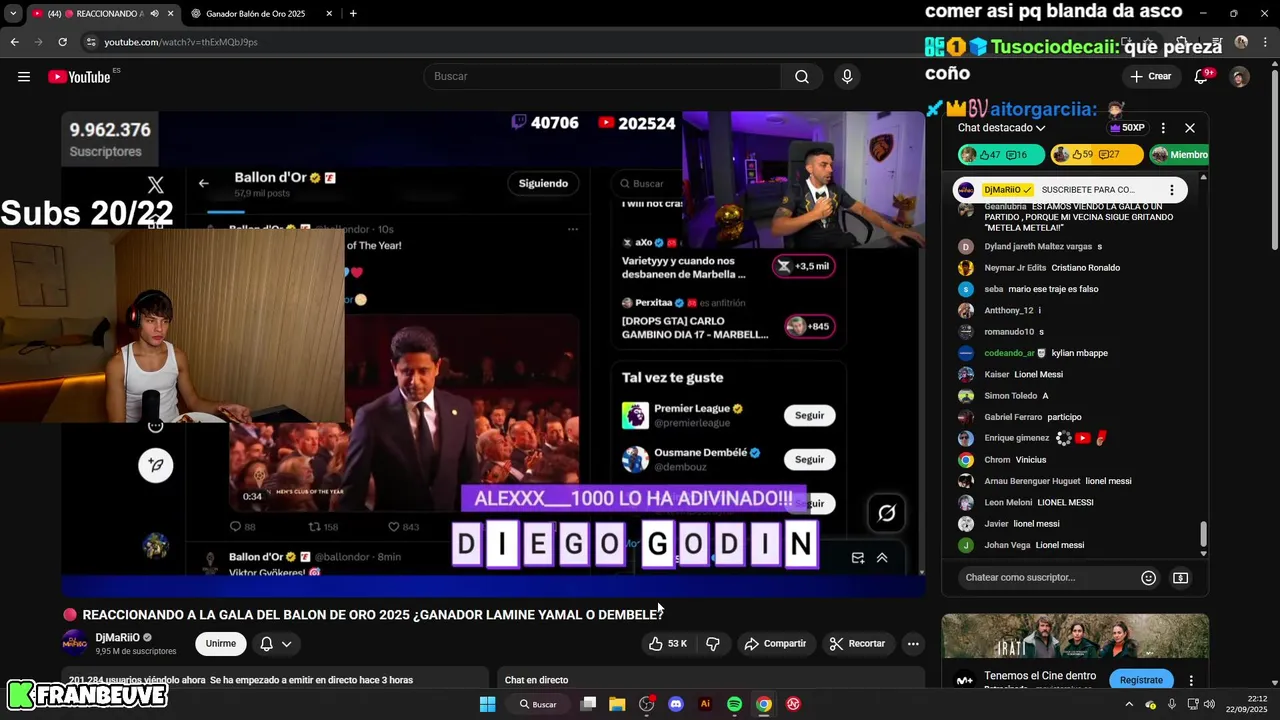This screenshot has width=1280, height=720.
Task: Select the green Miembro chip
Action: click(1179, 155)
